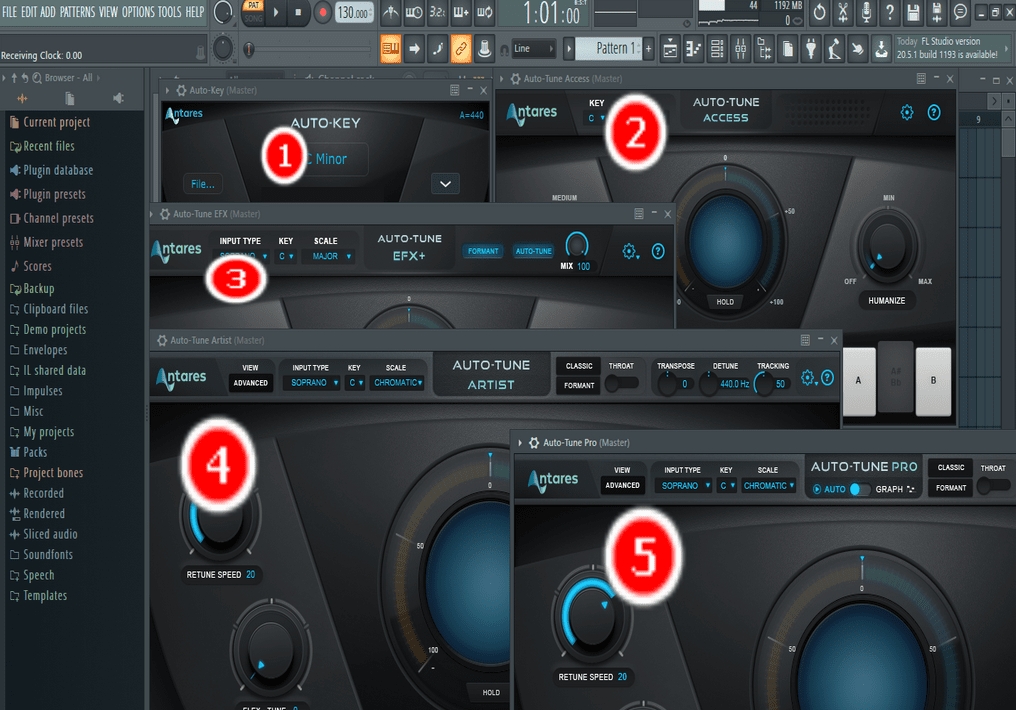Open the mixer icon
The image size is (1016, 710).
point(740,49)
